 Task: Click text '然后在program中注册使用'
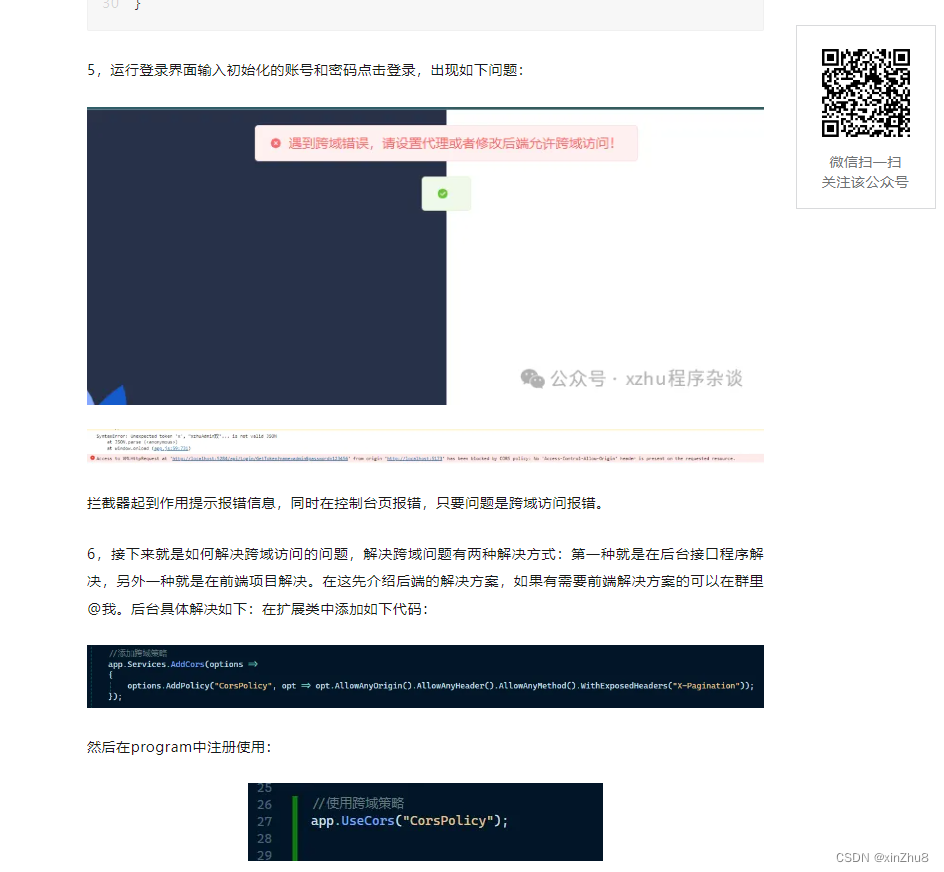[179, 747]
